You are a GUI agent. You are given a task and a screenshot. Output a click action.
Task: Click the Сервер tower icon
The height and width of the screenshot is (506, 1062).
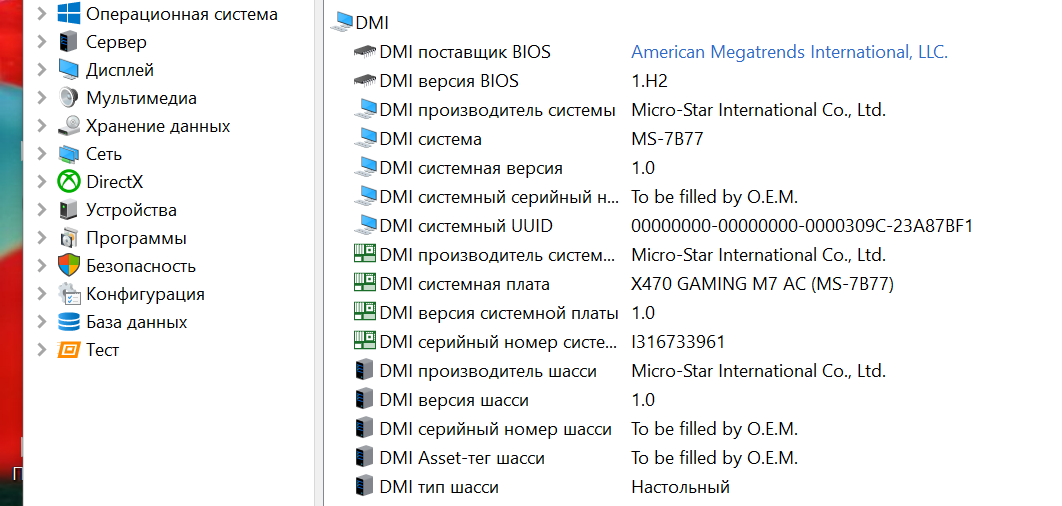(x=68, y=42)
